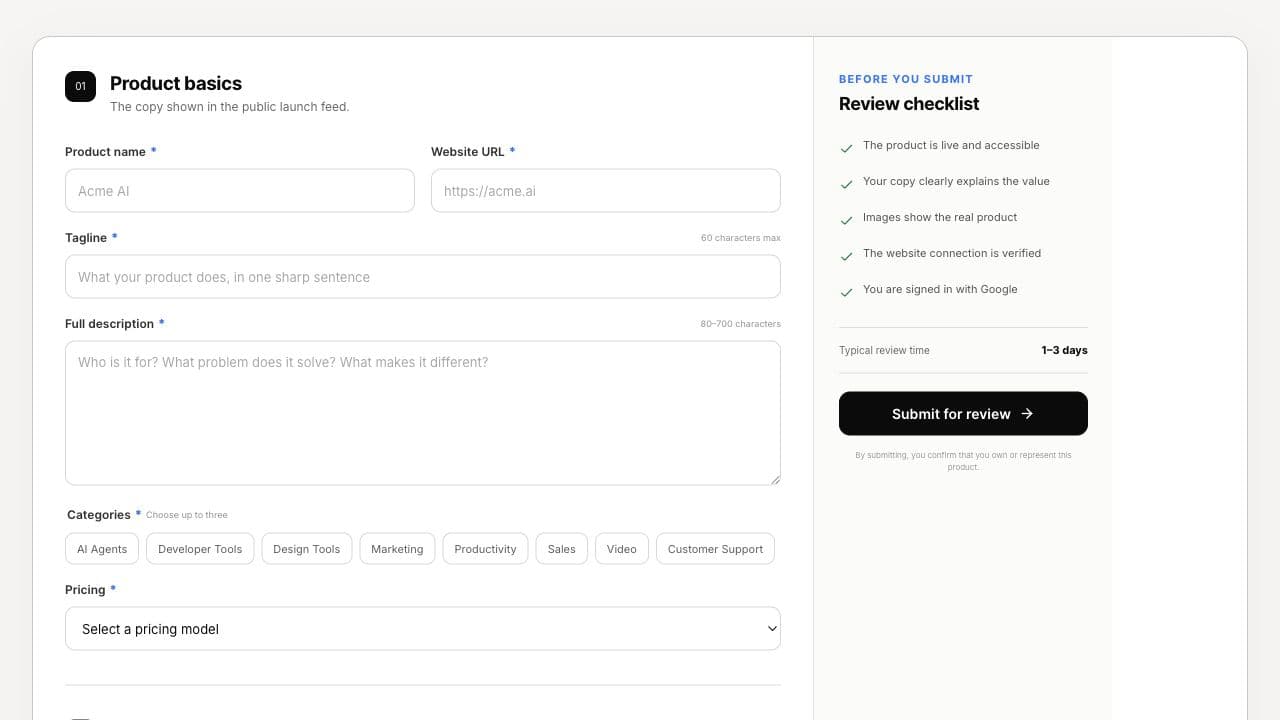
Task: Click the BEFORE YOU SUBMIT label
Action: point(906,79)
